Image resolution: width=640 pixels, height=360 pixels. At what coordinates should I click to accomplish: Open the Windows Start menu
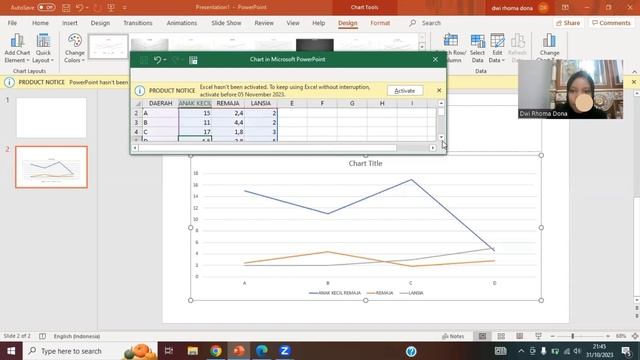(x=11, y=351)
